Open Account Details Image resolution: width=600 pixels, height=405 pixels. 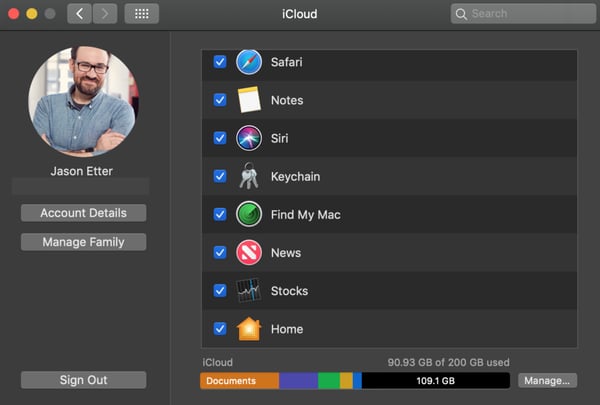tap(83, 213)
